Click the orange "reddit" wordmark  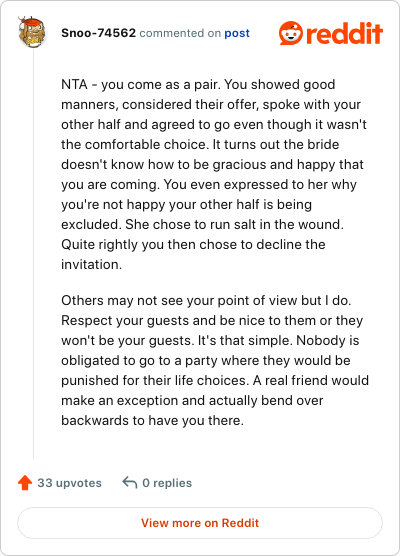click(344, 33)
